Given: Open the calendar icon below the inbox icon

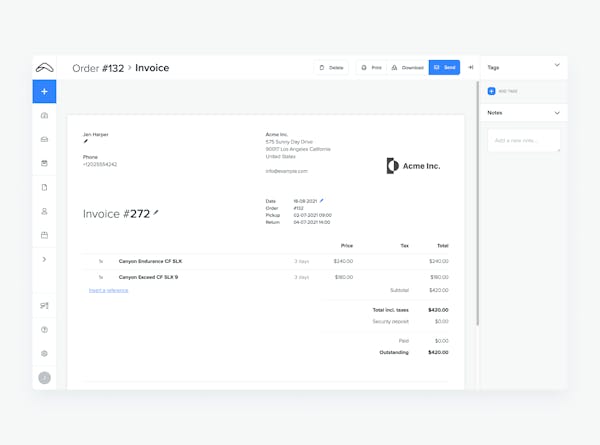Looking at the screenshot, I should (x=44, y=163).
